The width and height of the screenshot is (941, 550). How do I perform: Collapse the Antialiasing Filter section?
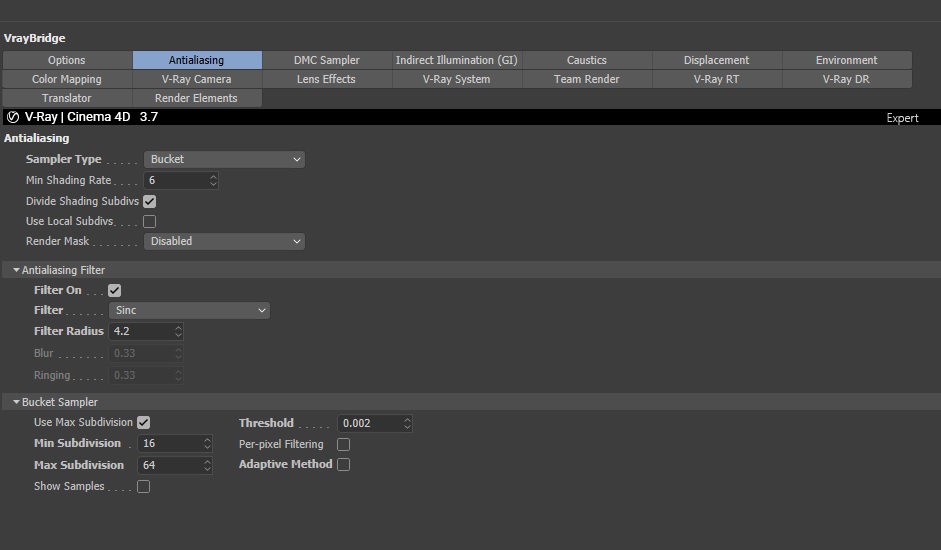[x=16, y=270]
